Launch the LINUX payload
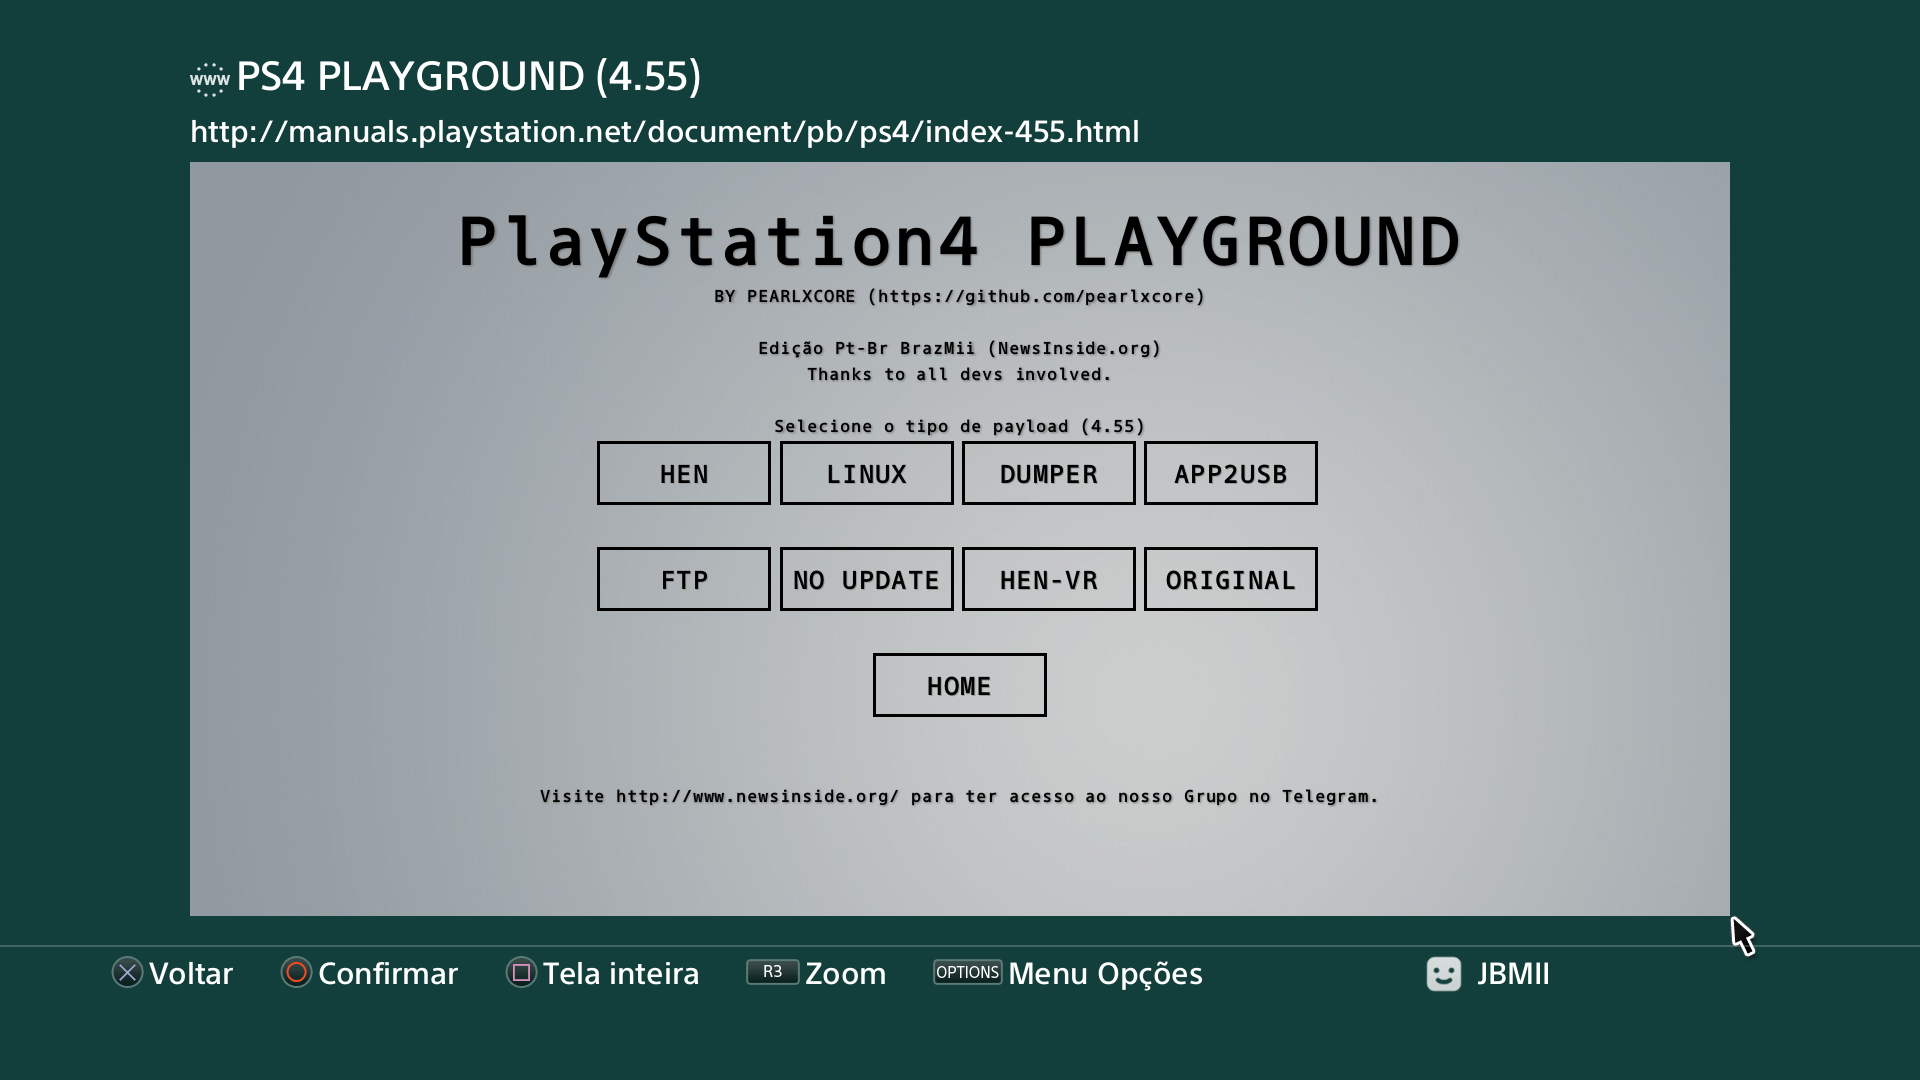The image size is (1920, 1080). click(x=867, y=473)
